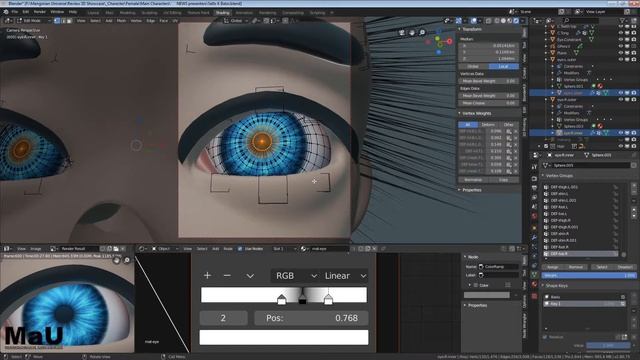
Task: Click the Assign vertex group button
Action: point(553,267)
